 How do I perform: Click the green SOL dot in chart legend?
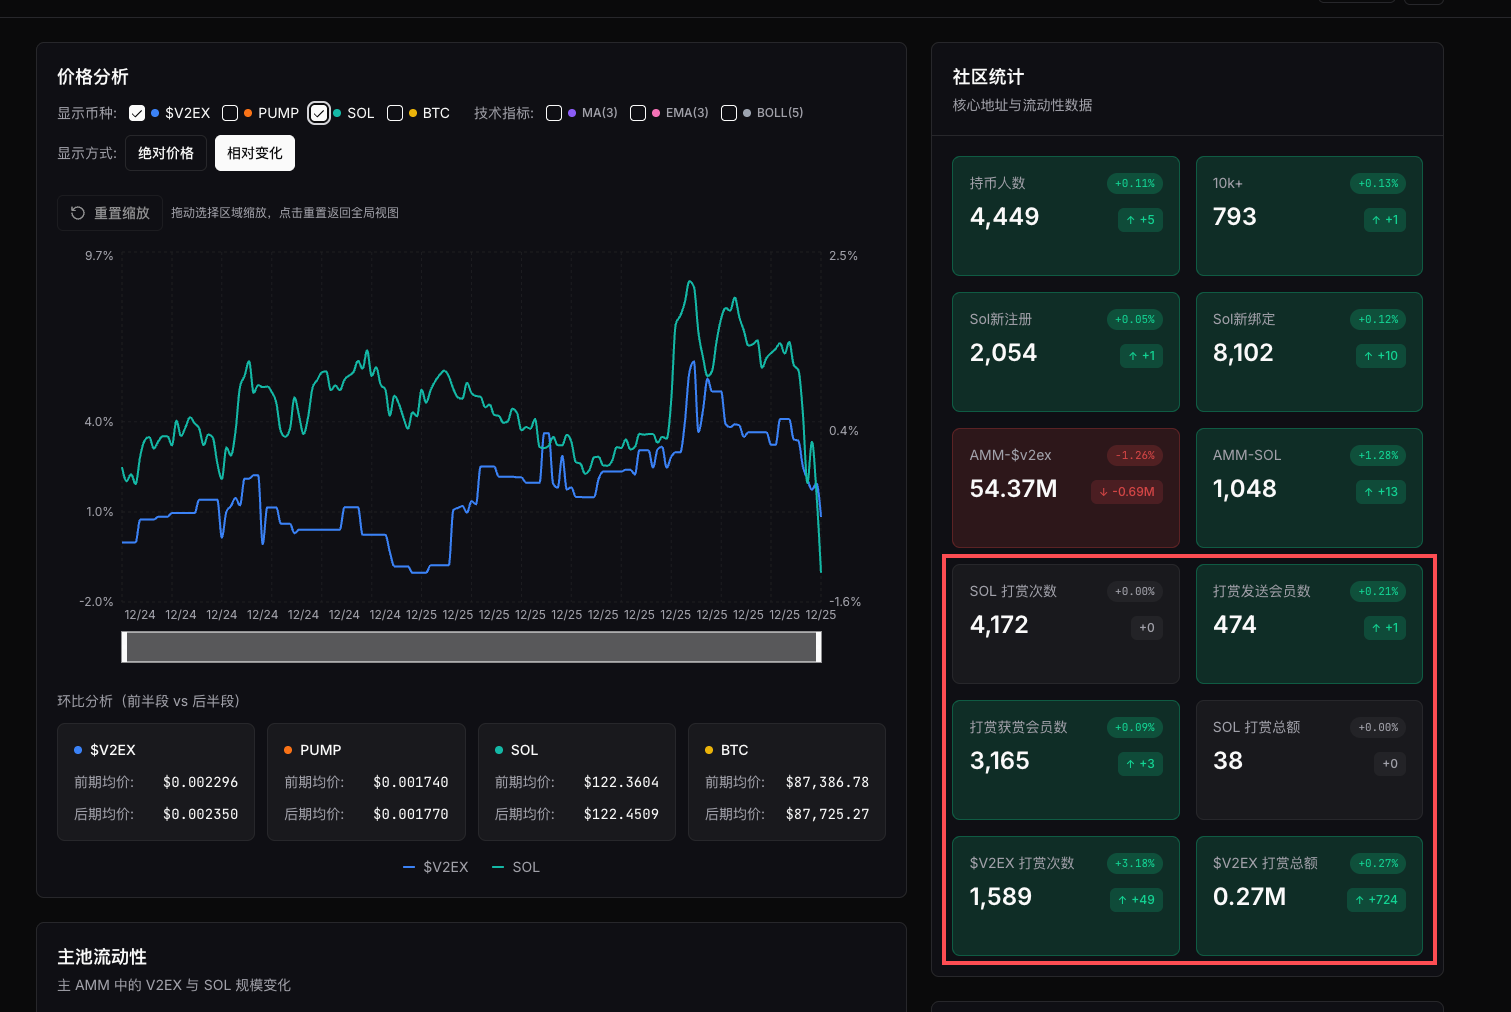click(x=339, y=113)
